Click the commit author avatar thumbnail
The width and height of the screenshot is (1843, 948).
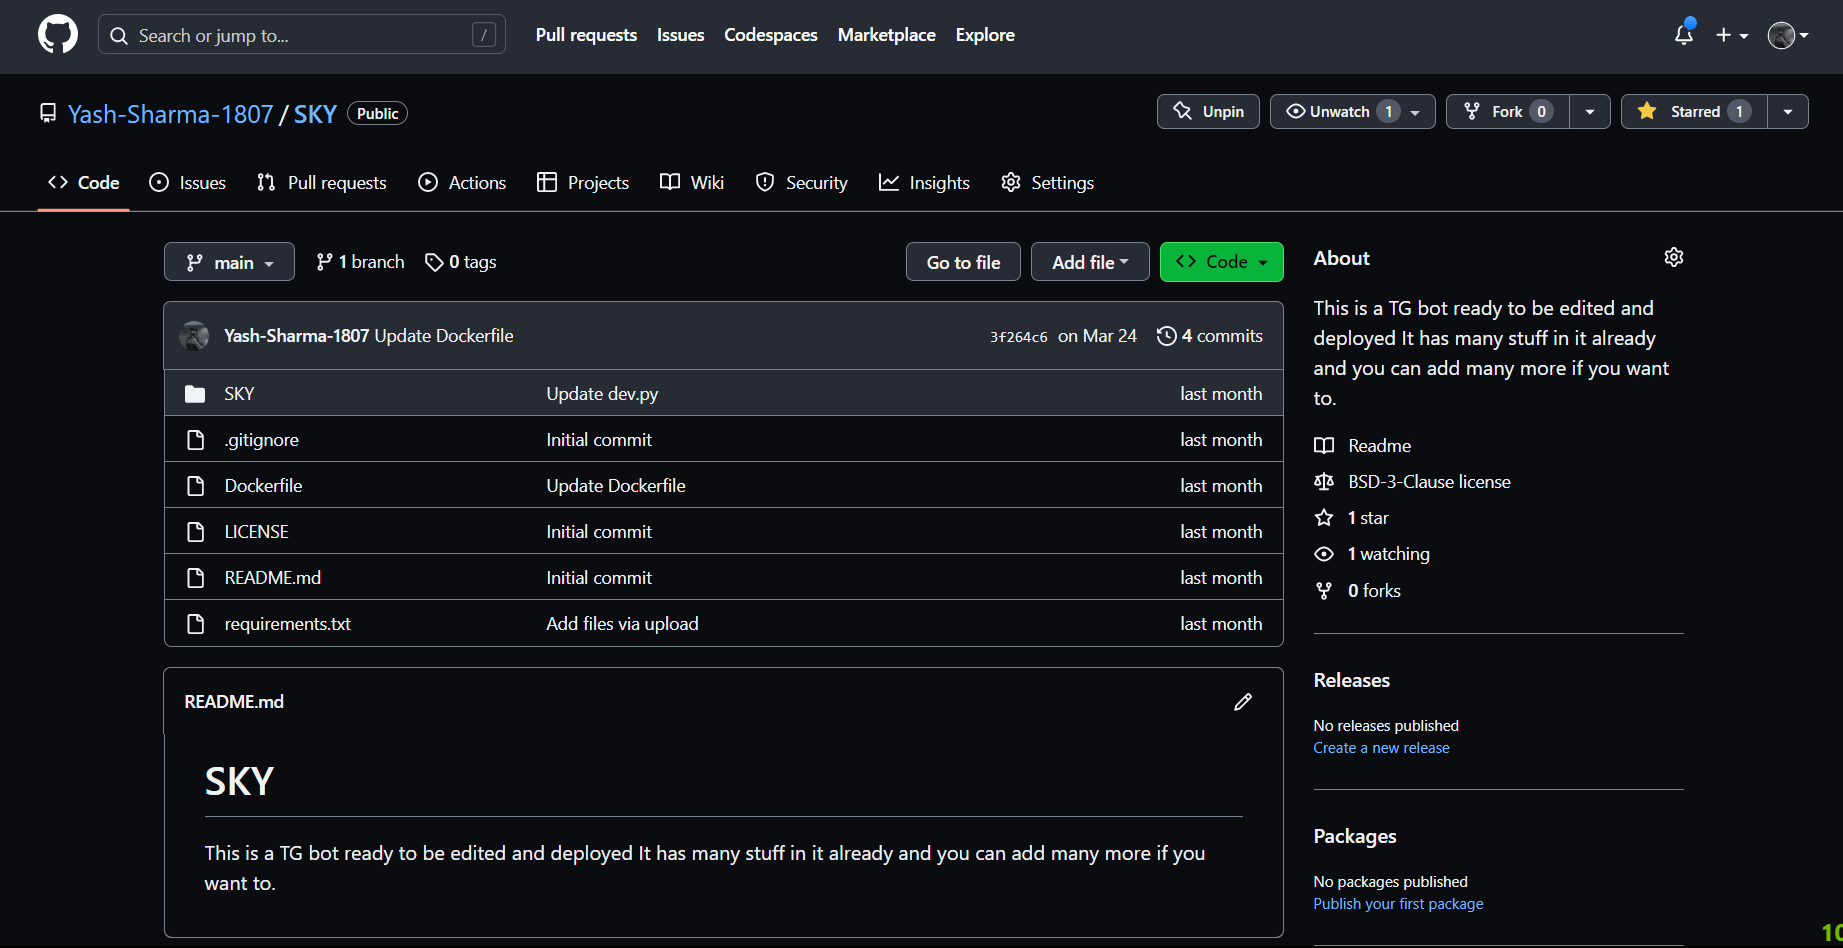click(x=195, y=336)
